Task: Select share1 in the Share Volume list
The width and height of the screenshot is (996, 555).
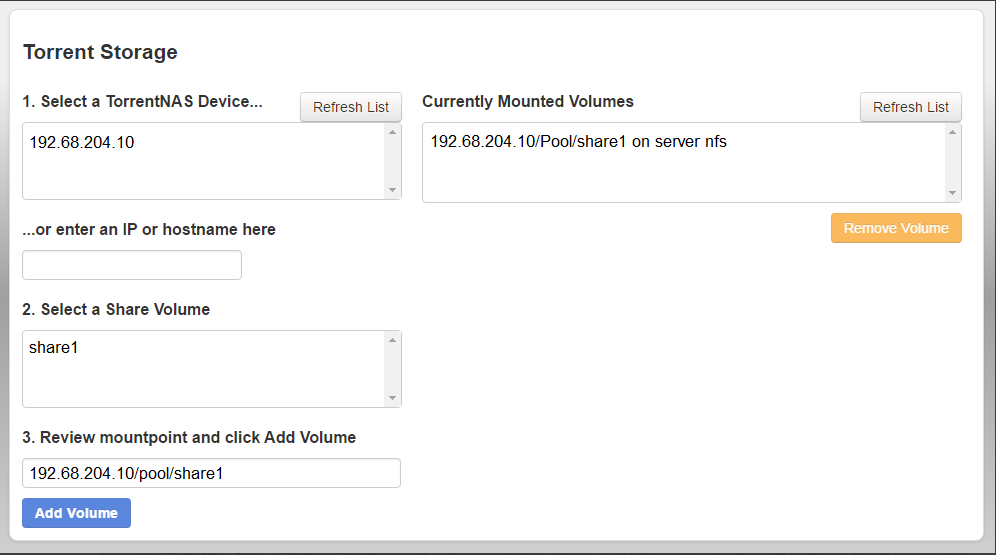Action: [x=54, y=350]
